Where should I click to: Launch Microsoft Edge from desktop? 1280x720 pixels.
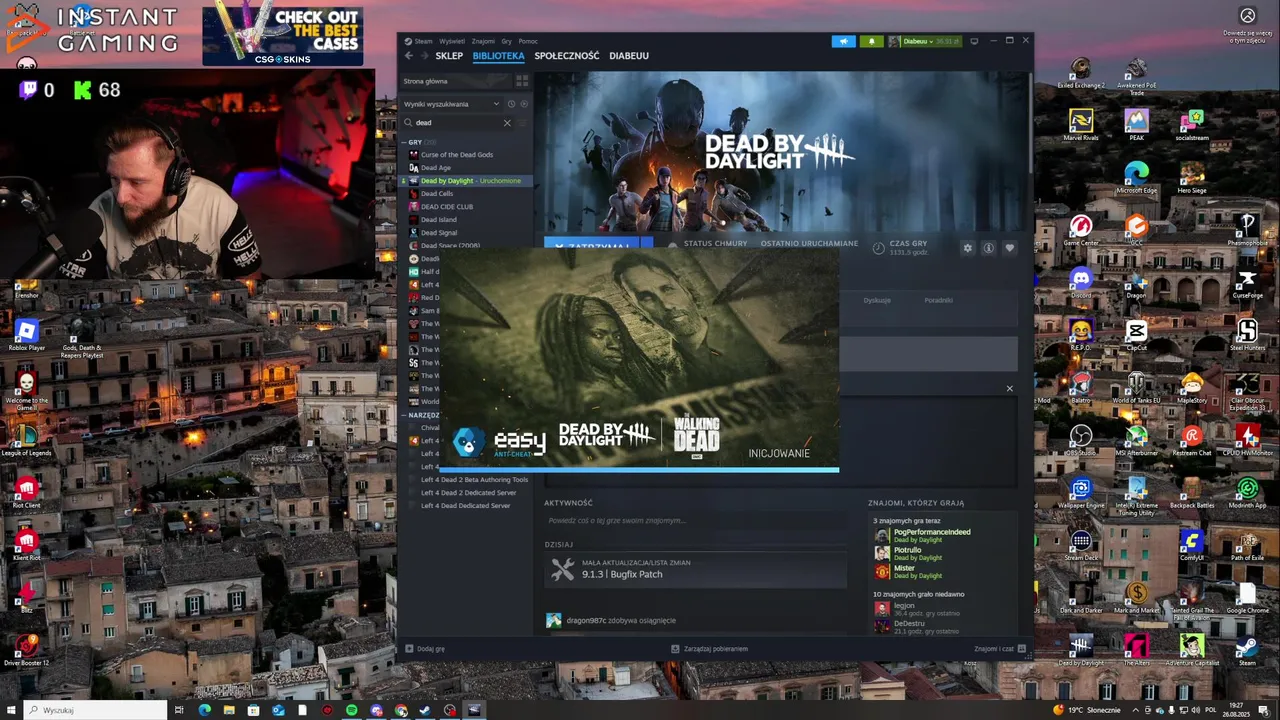1136,177
